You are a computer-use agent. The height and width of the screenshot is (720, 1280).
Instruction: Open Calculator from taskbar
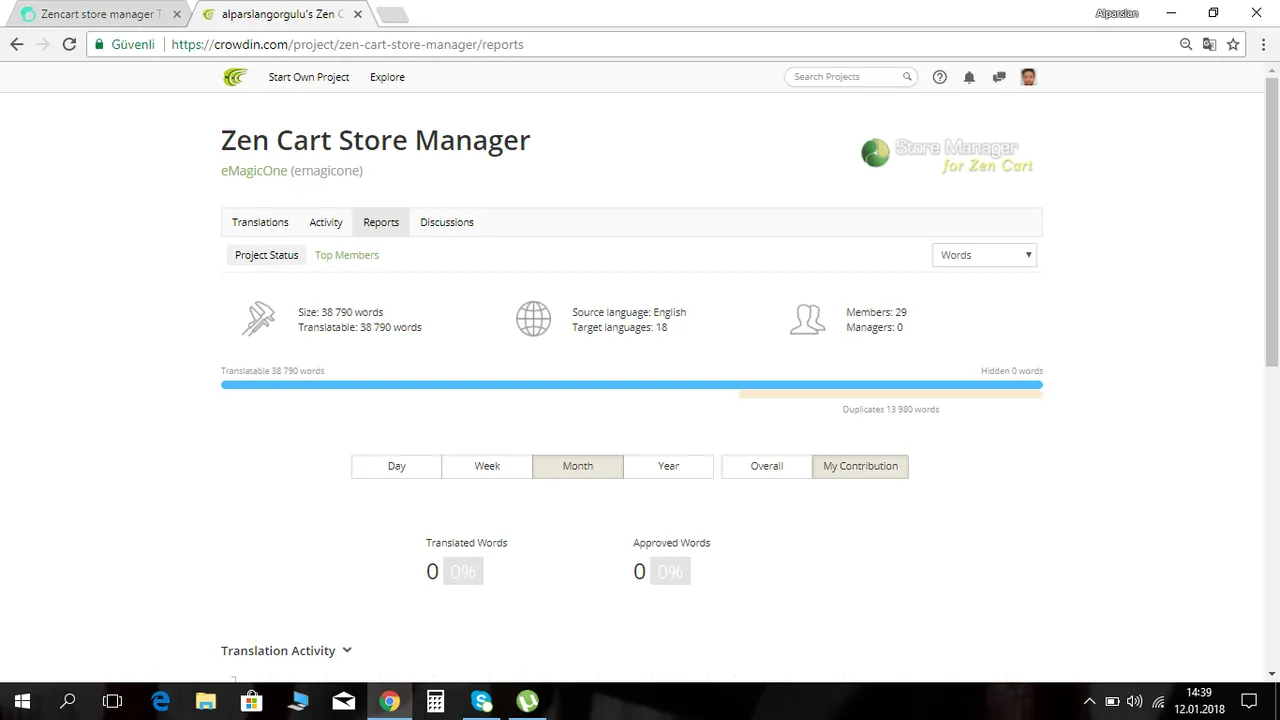click(435, 701)
